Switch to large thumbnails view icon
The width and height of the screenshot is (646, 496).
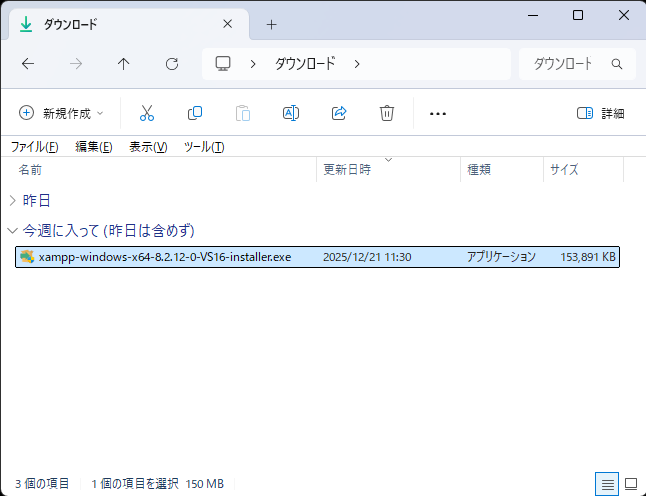630,484
